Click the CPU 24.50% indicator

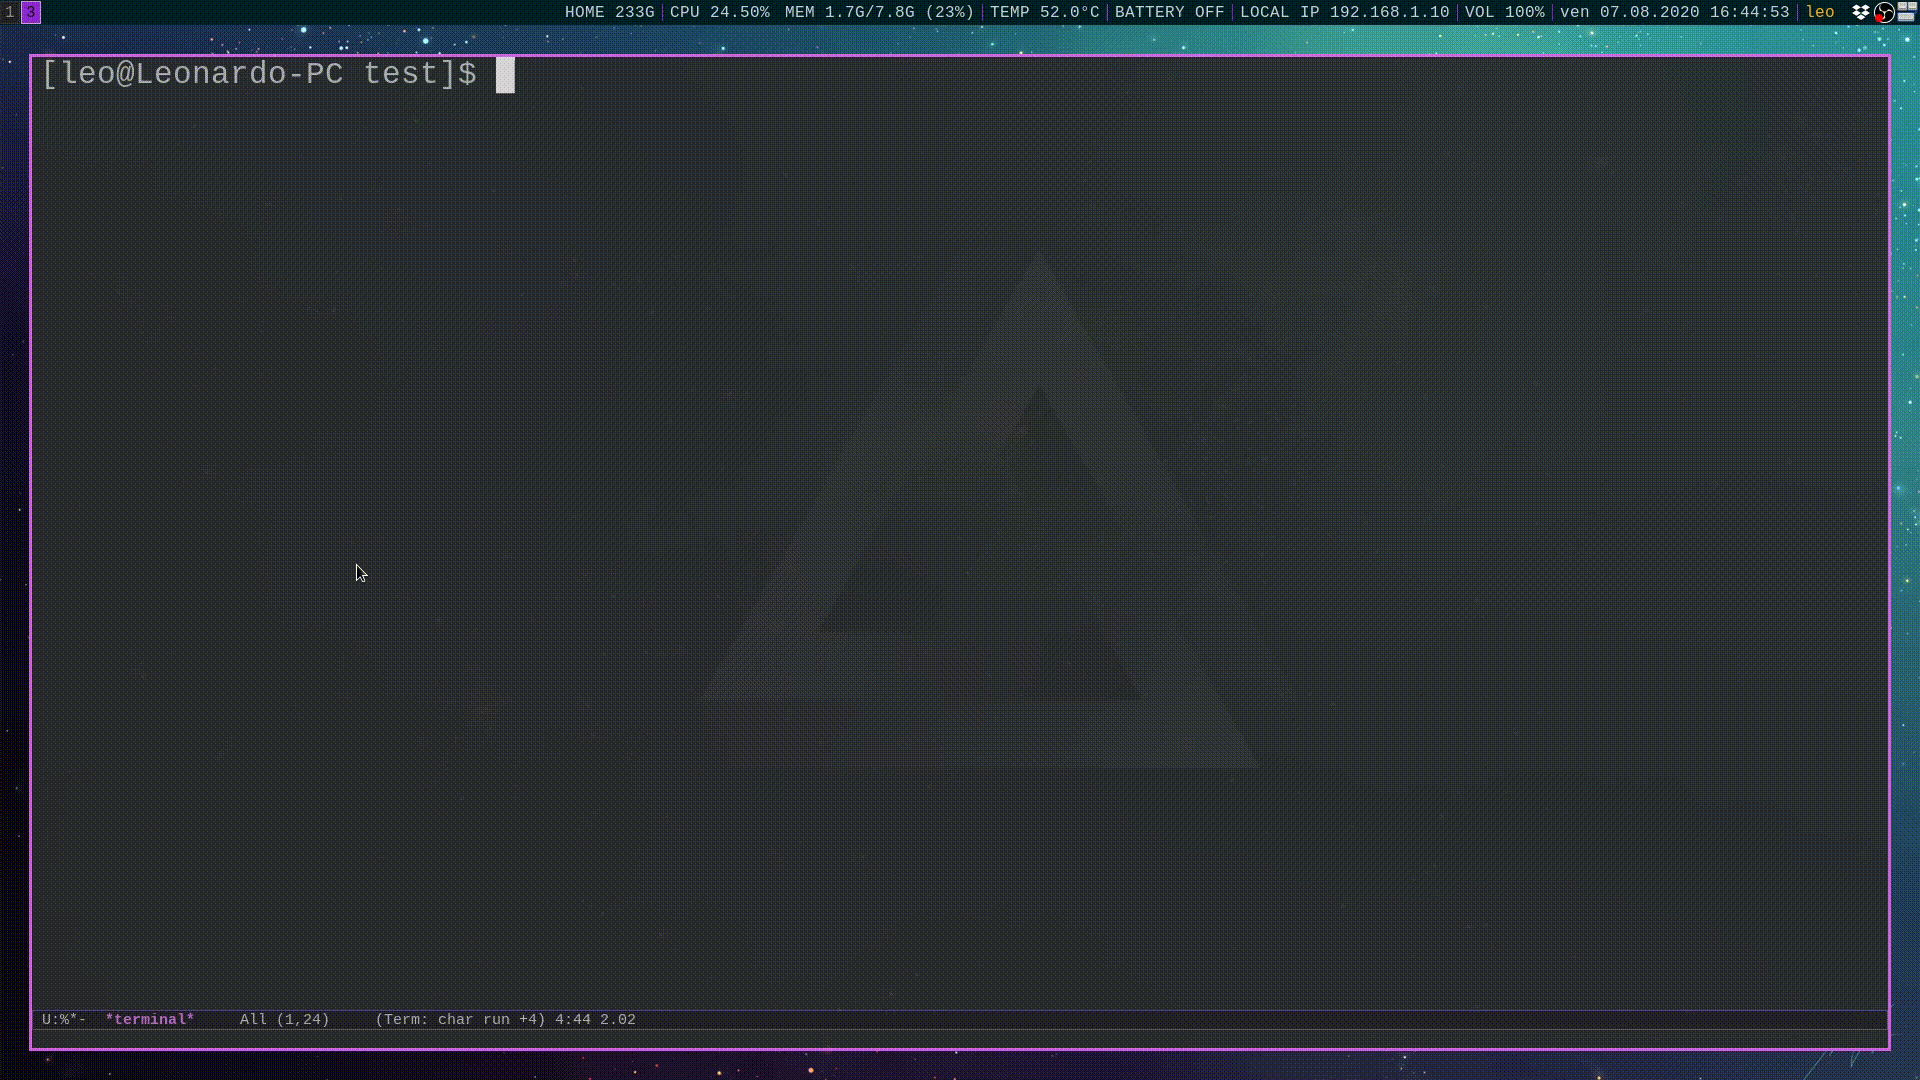click(720, 12)
